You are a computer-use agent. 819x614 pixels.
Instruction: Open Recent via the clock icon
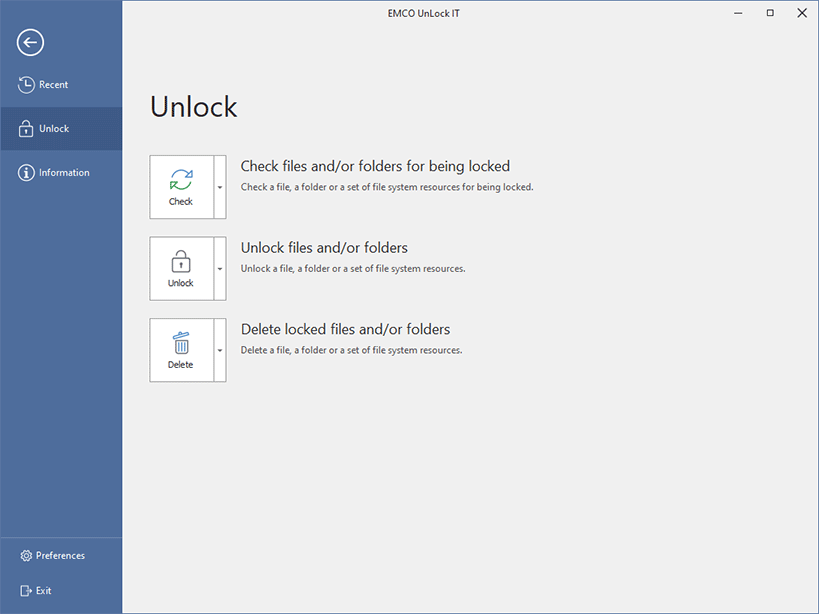27,85
